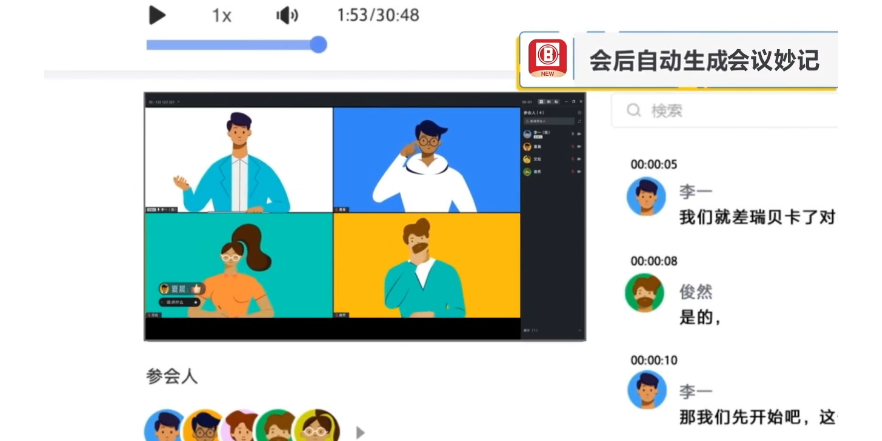This screenshot has height=441, width=882.
Task: Click the glasses-wearing last participant avatar
Action: point(317,428)
